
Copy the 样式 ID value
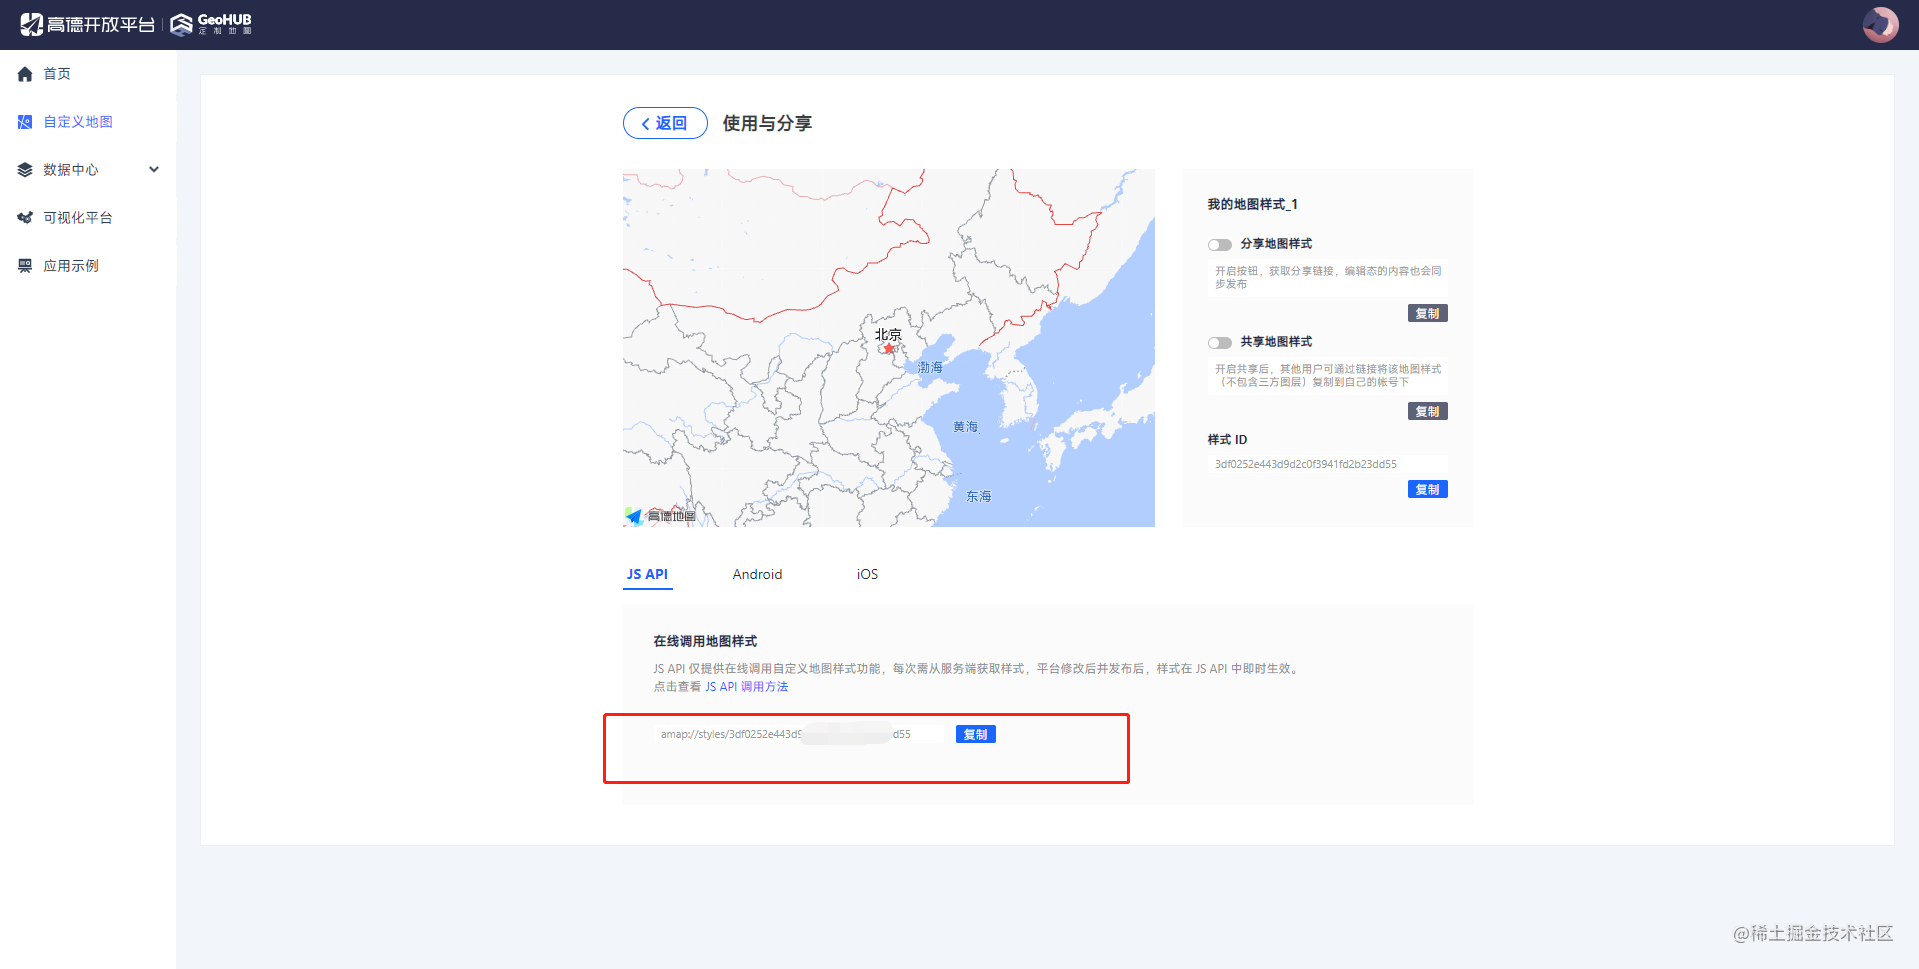click(x=1427, y=490)
